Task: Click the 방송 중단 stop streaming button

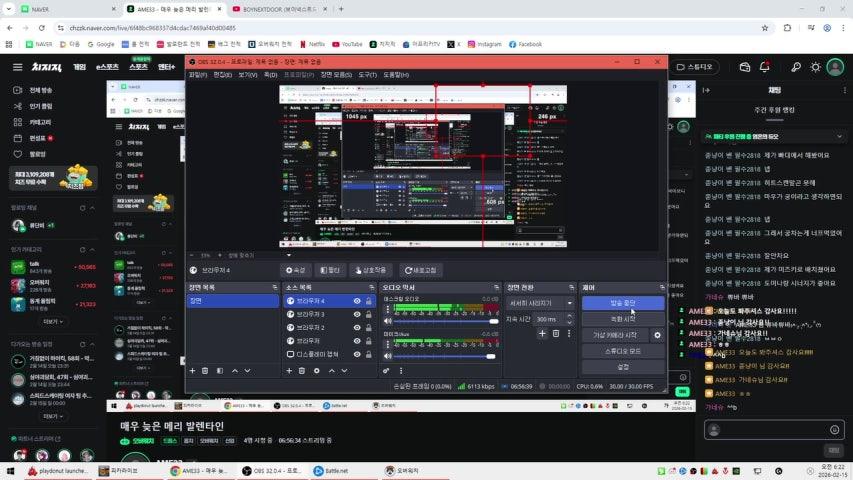Action: 622,303
